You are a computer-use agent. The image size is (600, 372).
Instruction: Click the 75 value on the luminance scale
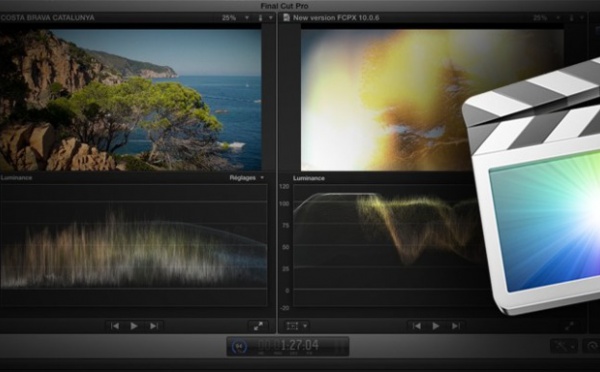[x=286, y=225]
